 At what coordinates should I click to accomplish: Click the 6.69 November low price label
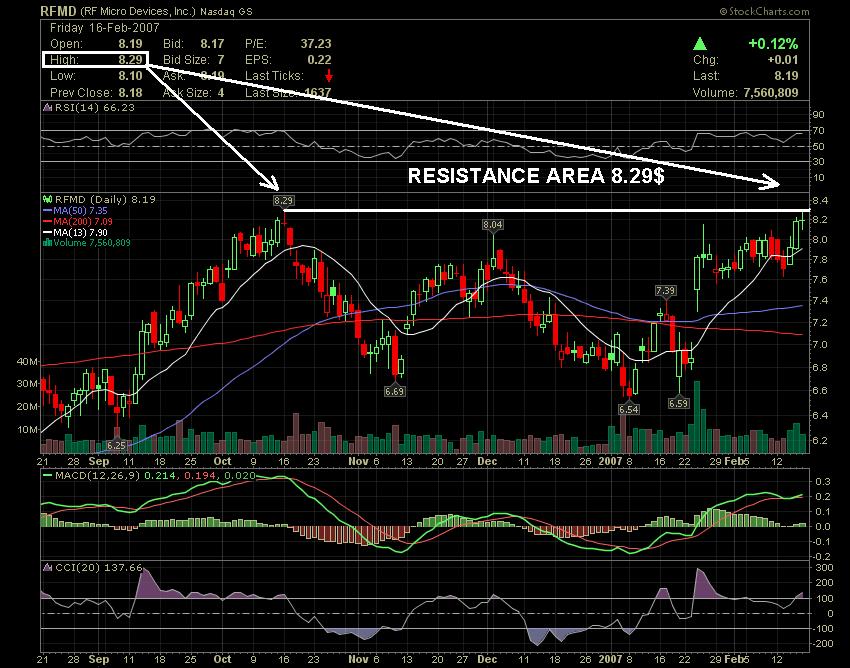[x=395, y=391]
